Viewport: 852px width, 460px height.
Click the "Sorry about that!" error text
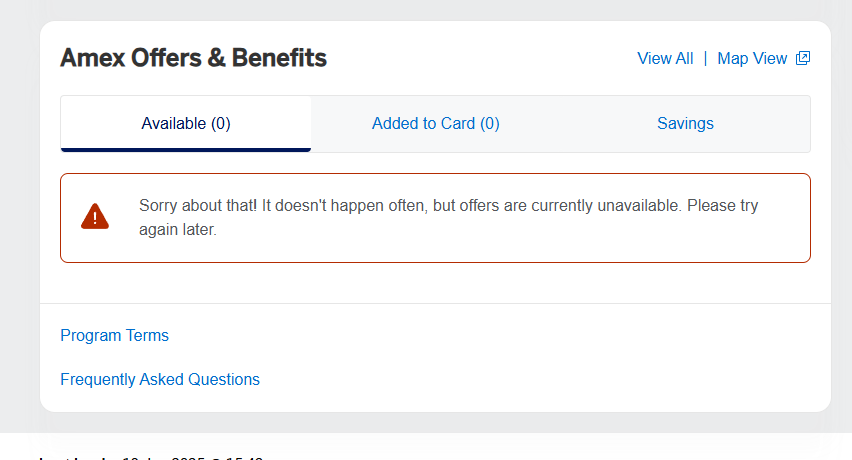coord(198,206)
